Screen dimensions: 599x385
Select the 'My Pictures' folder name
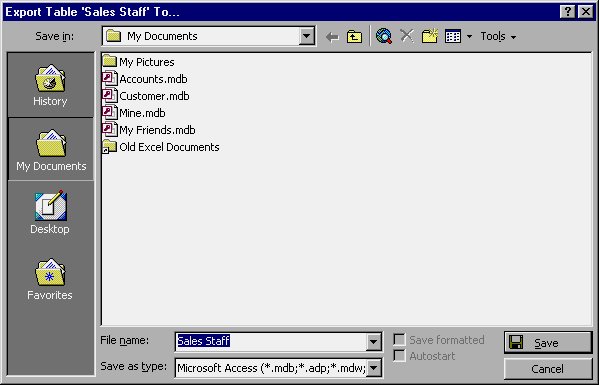click(x=147, y=62)
